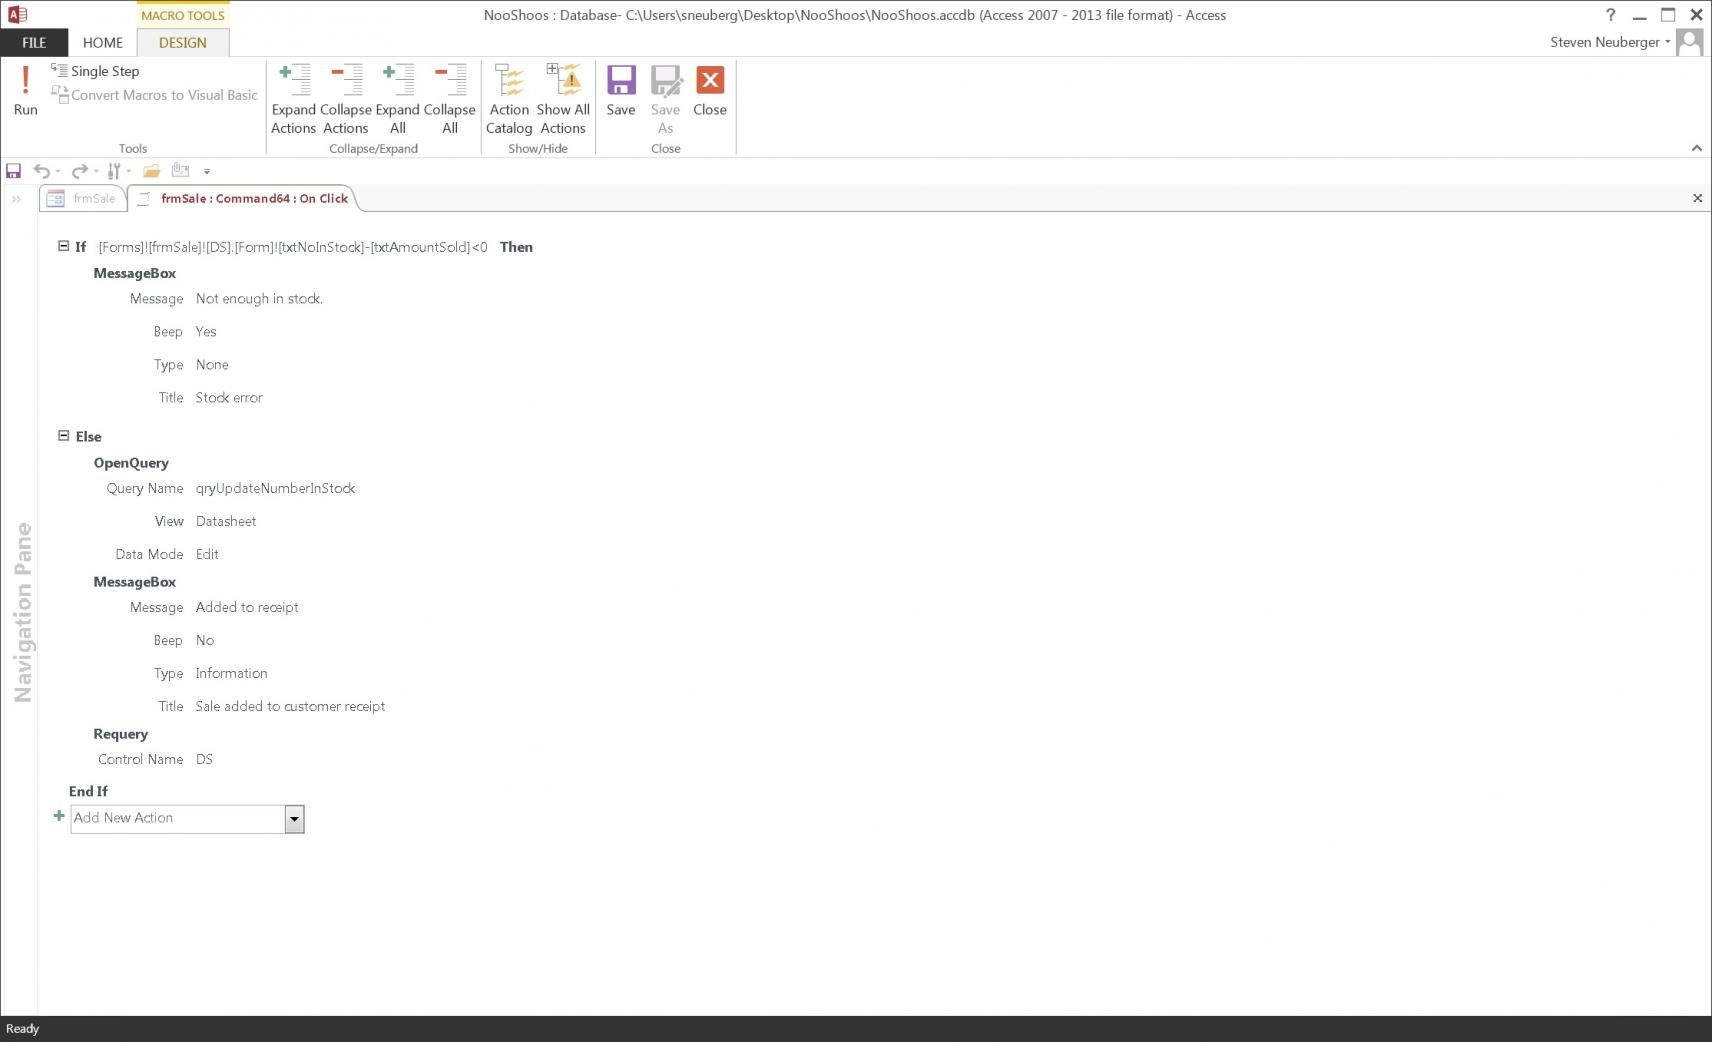
Task: Click the query name qryUpdateNumberInStock
Action: point(276,489)
